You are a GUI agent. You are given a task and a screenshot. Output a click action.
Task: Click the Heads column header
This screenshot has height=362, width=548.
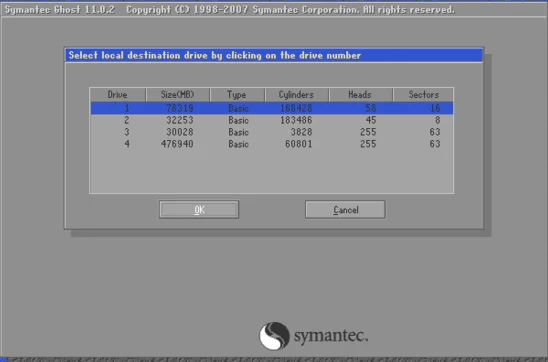point(361,95)
